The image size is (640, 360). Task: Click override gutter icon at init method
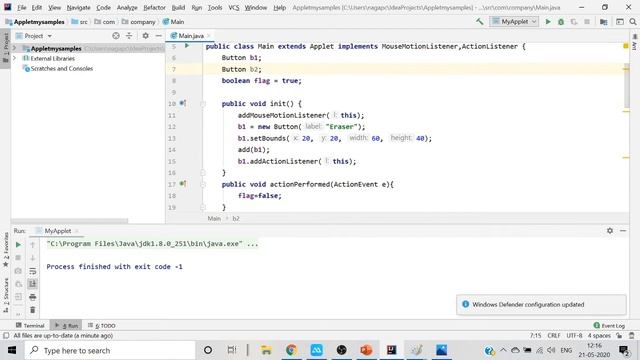click(x=182, y=103)
